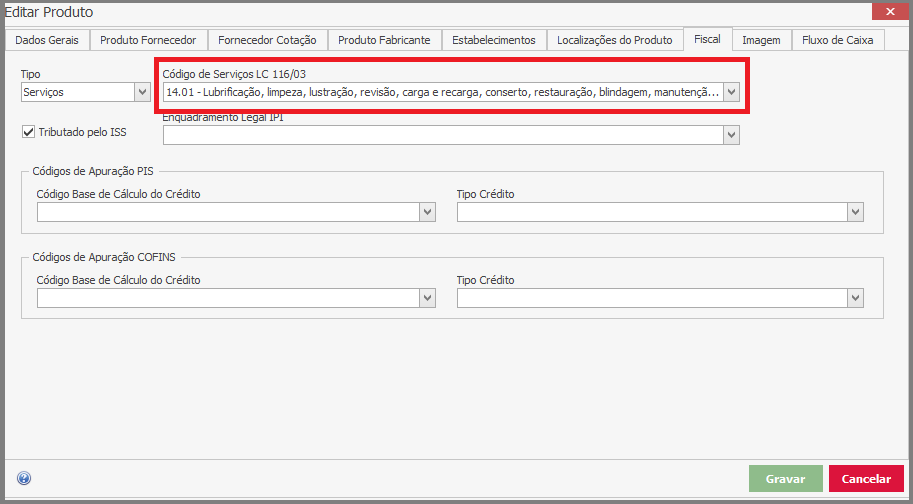Go to the Fornecedor Cotação tab
Image resolution: width=913 pixels, height=504 pixels.
pyautogui.click(x=268, y=40)
